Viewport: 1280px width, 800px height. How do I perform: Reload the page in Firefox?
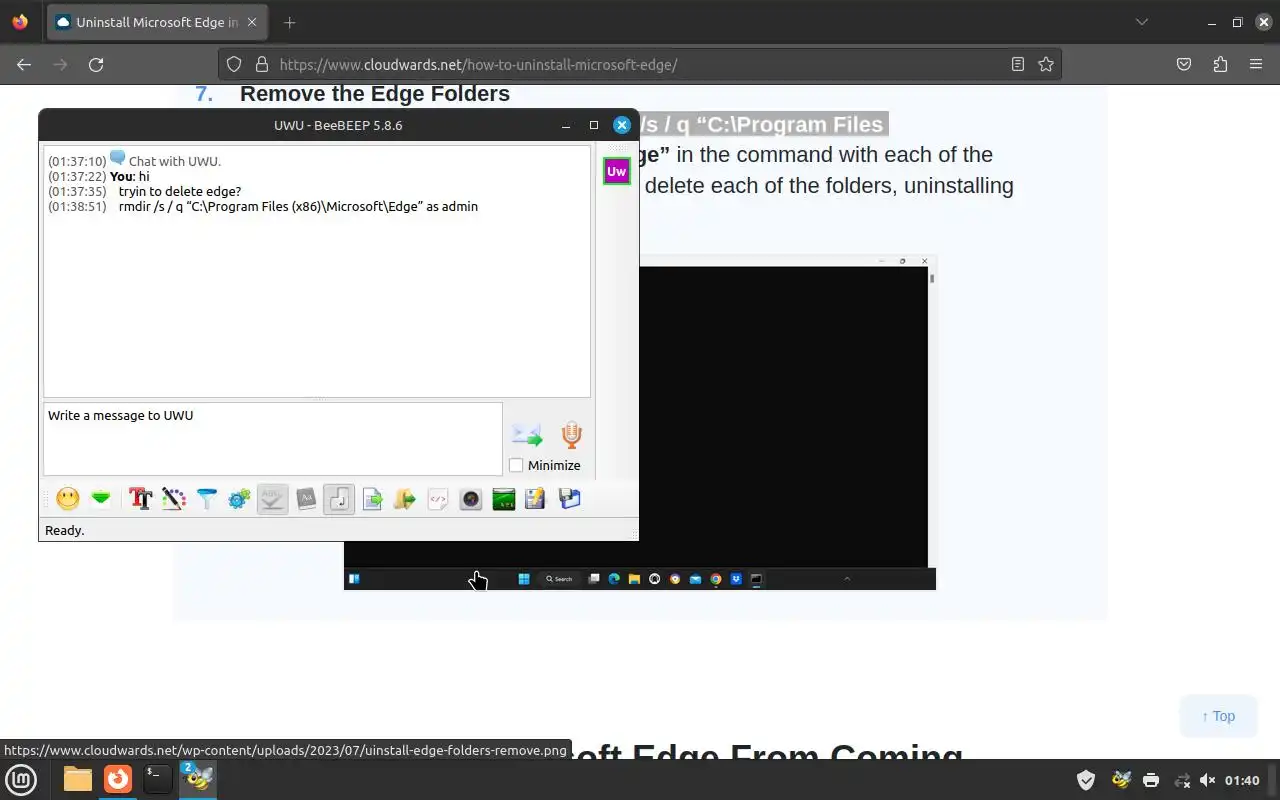click(96, 64)
